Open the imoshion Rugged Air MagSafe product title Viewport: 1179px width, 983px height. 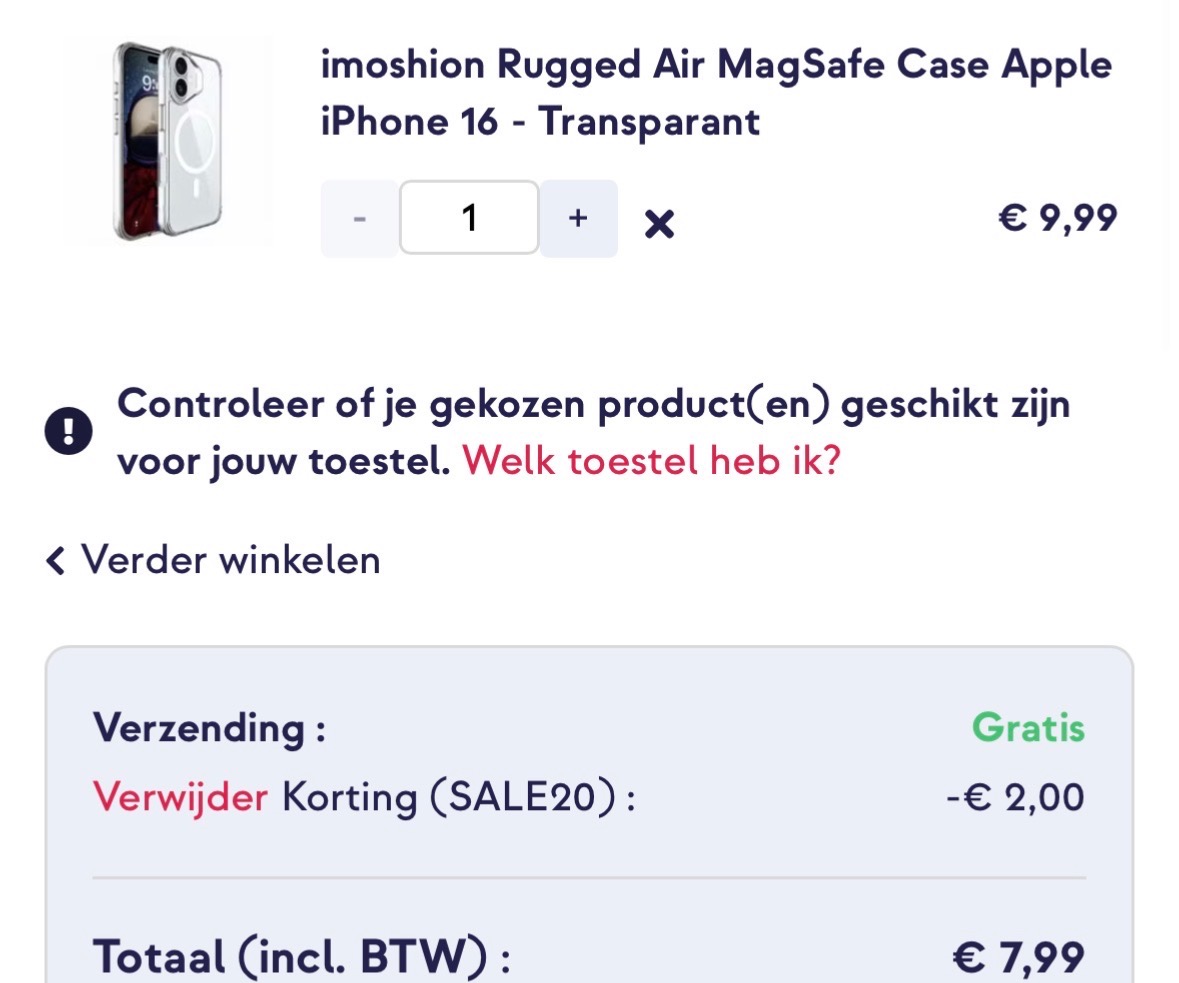point(715,93)
